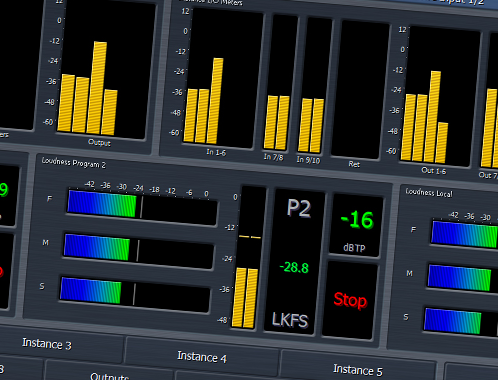This screenshot has width=498, height=380.
Task: Click the Loudness Program 2 F meter bar
Action: 142,207
